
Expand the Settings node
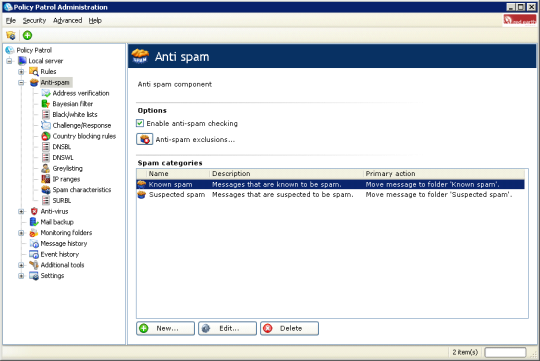coord(21,276)
